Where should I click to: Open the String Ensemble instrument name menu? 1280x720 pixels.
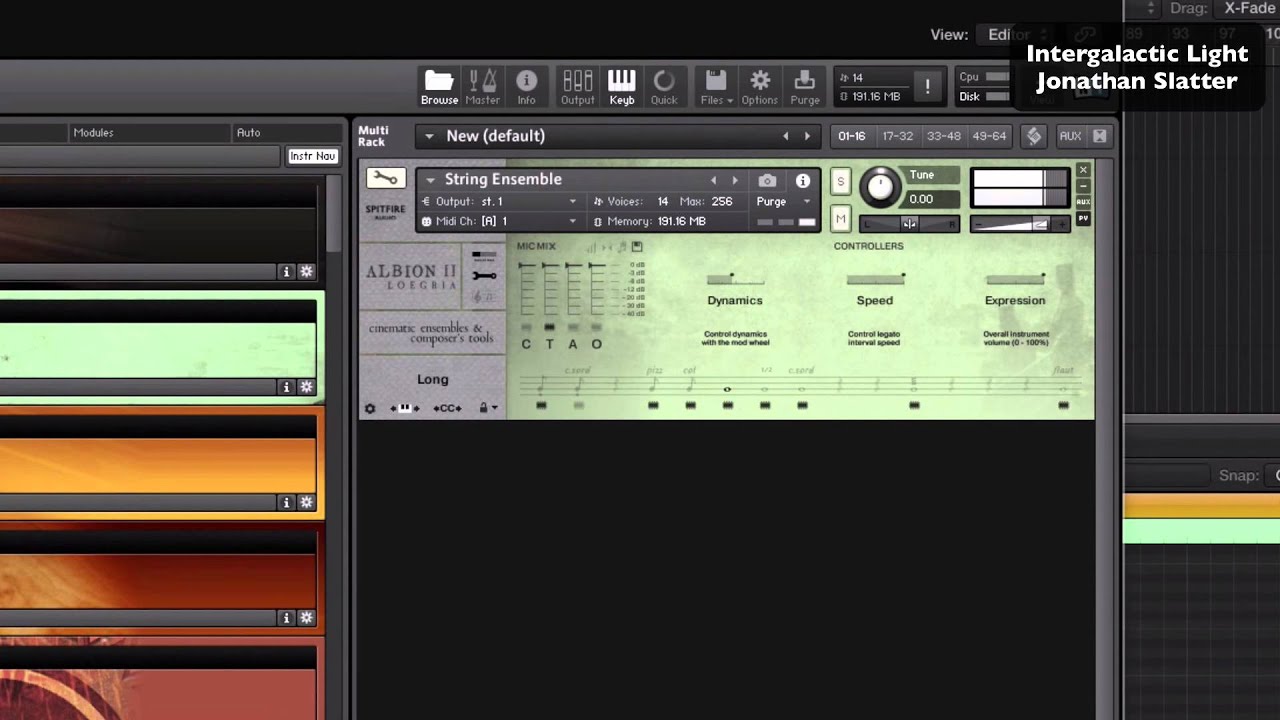[431, 180]
